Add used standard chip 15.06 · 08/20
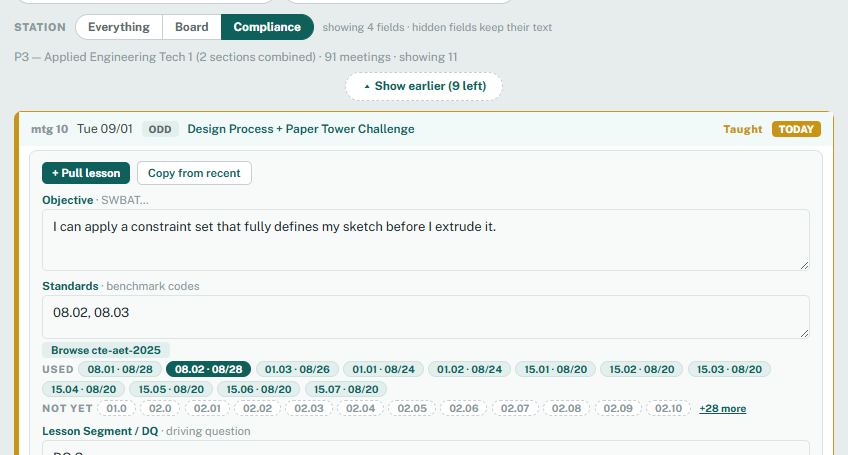The height and width of the screenshot is (455, 848). click(259, 390)
